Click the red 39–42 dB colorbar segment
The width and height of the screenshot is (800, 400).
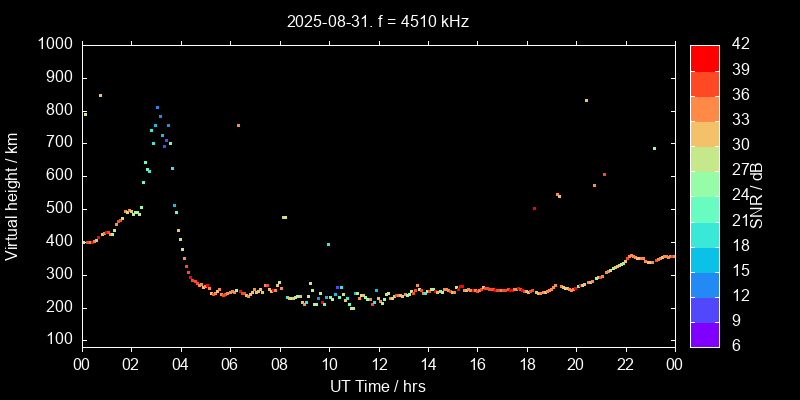tap(704, 58)
